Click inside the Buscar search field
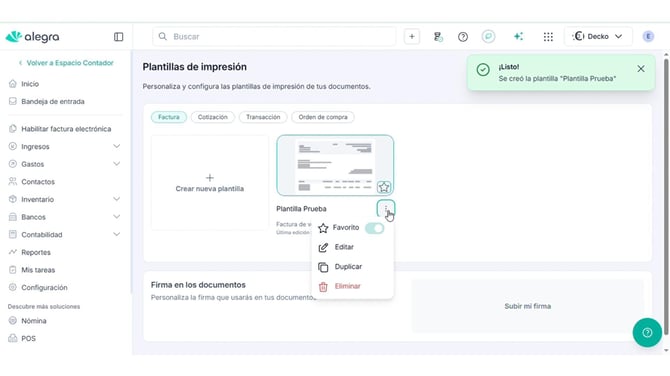Screen dimensions: 670x376 click(x=274, y=37)
